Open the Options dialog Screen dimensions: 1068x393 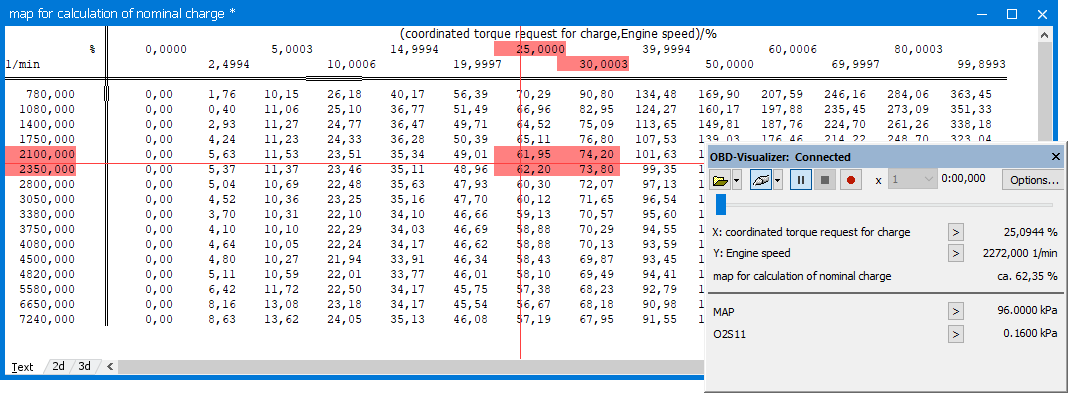(x=1033, y=180)
